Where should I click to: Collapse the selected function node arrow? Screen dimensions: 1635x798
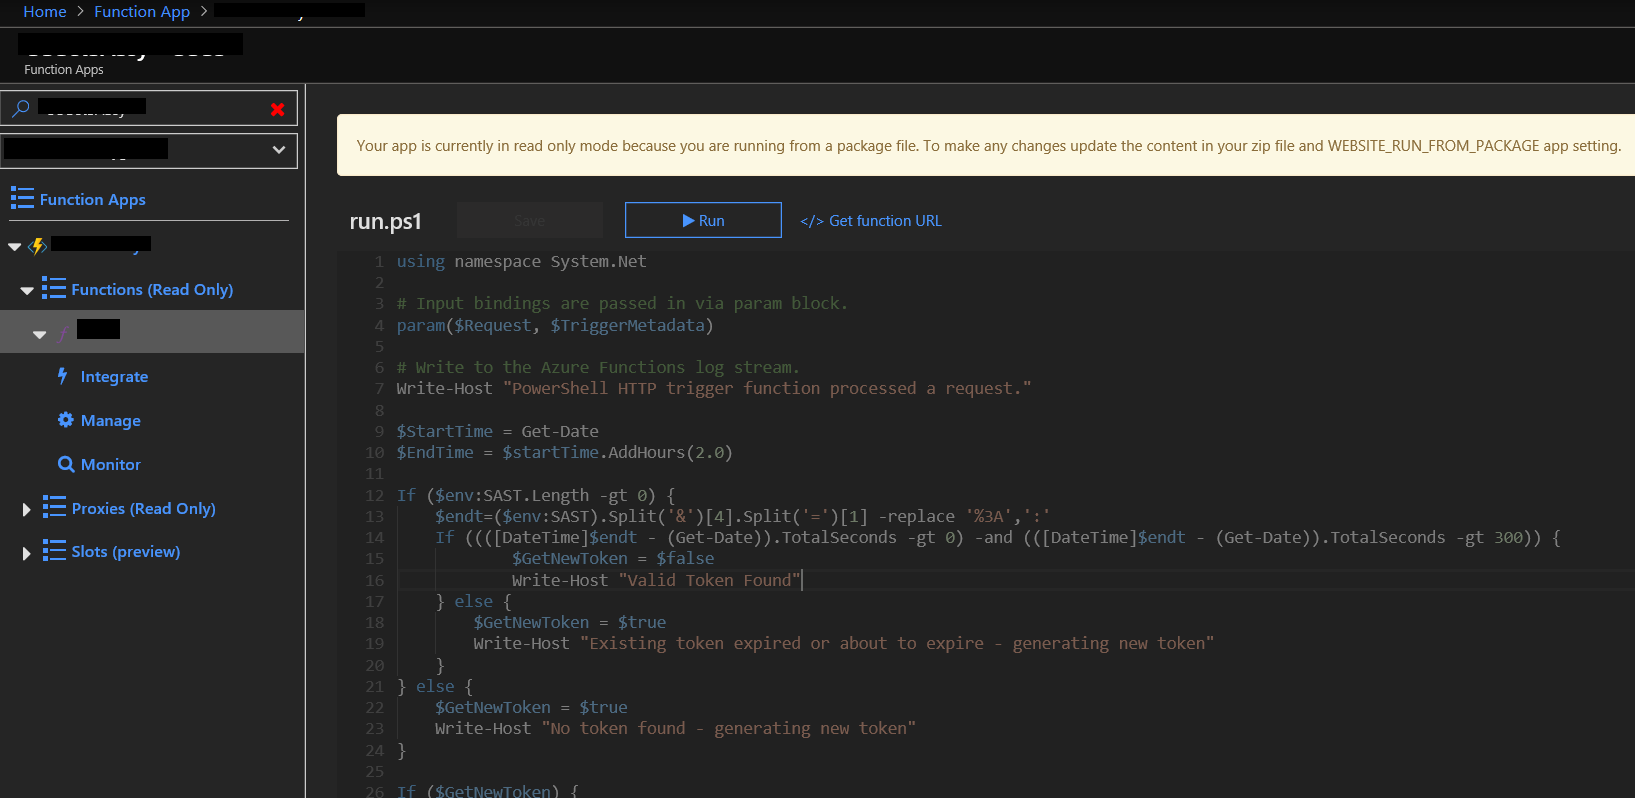click(x=40, y=335)
